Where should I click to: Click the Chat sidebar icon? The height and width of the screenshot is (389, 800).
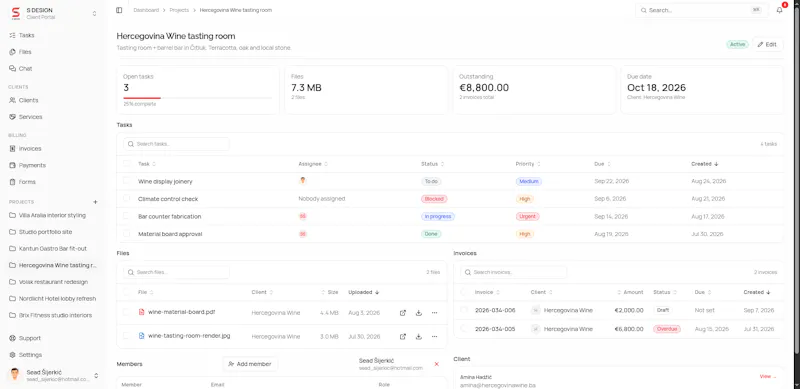[x=12, y=68]
